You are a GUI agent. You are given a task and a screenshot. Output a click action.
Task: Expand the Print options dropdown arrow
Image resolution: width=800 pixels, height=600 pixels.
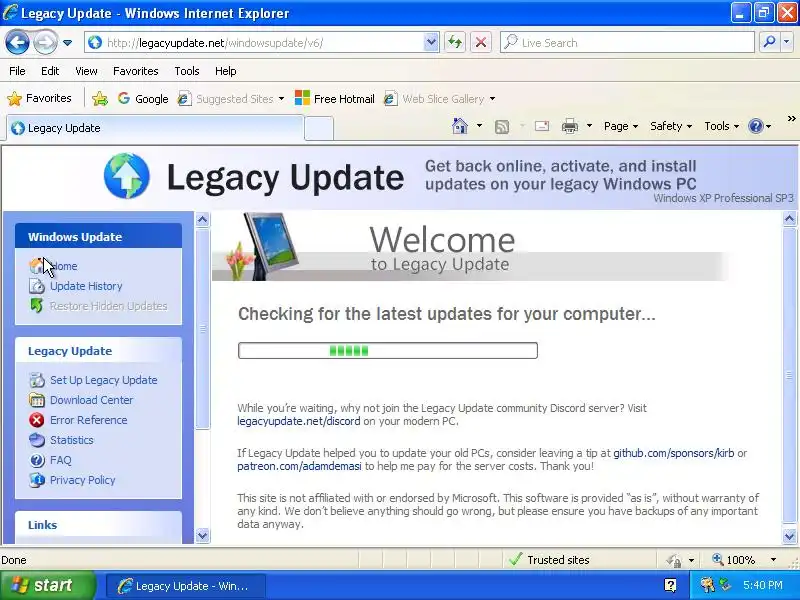[589, 126]
